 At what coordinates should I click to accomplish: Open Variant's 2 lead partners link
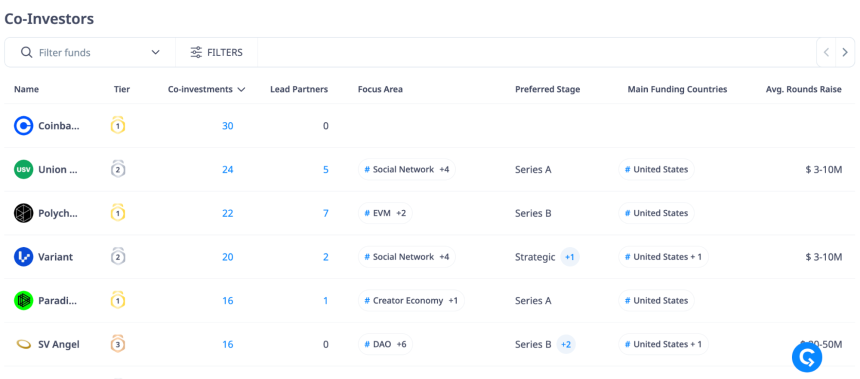coord(326,257)
